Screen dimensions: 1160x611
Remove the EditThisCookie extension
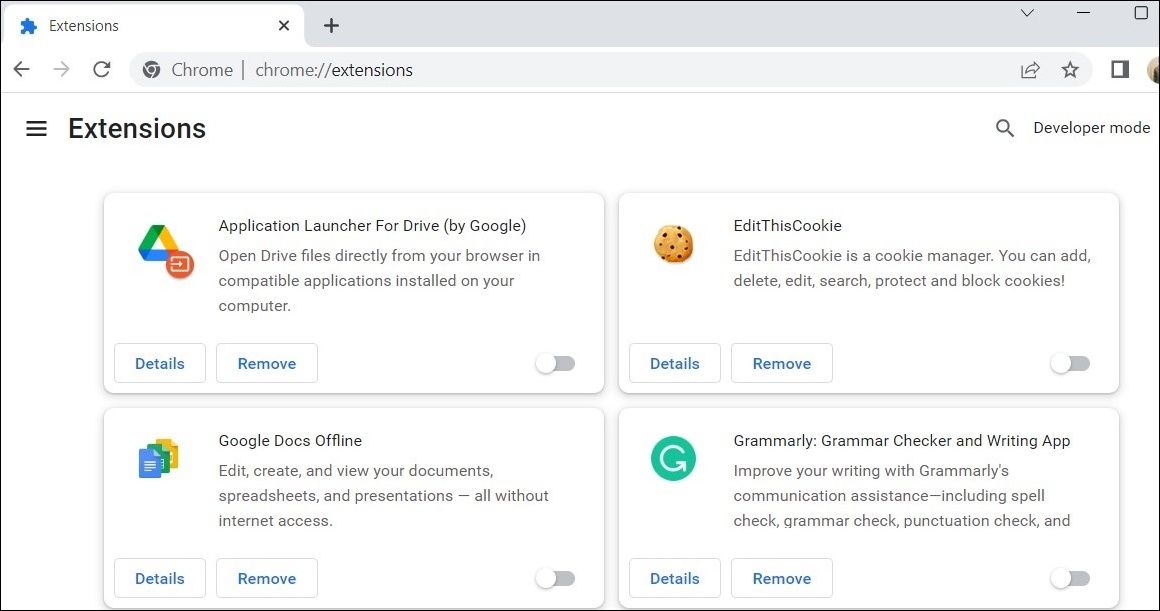click(x=781, y=363)
